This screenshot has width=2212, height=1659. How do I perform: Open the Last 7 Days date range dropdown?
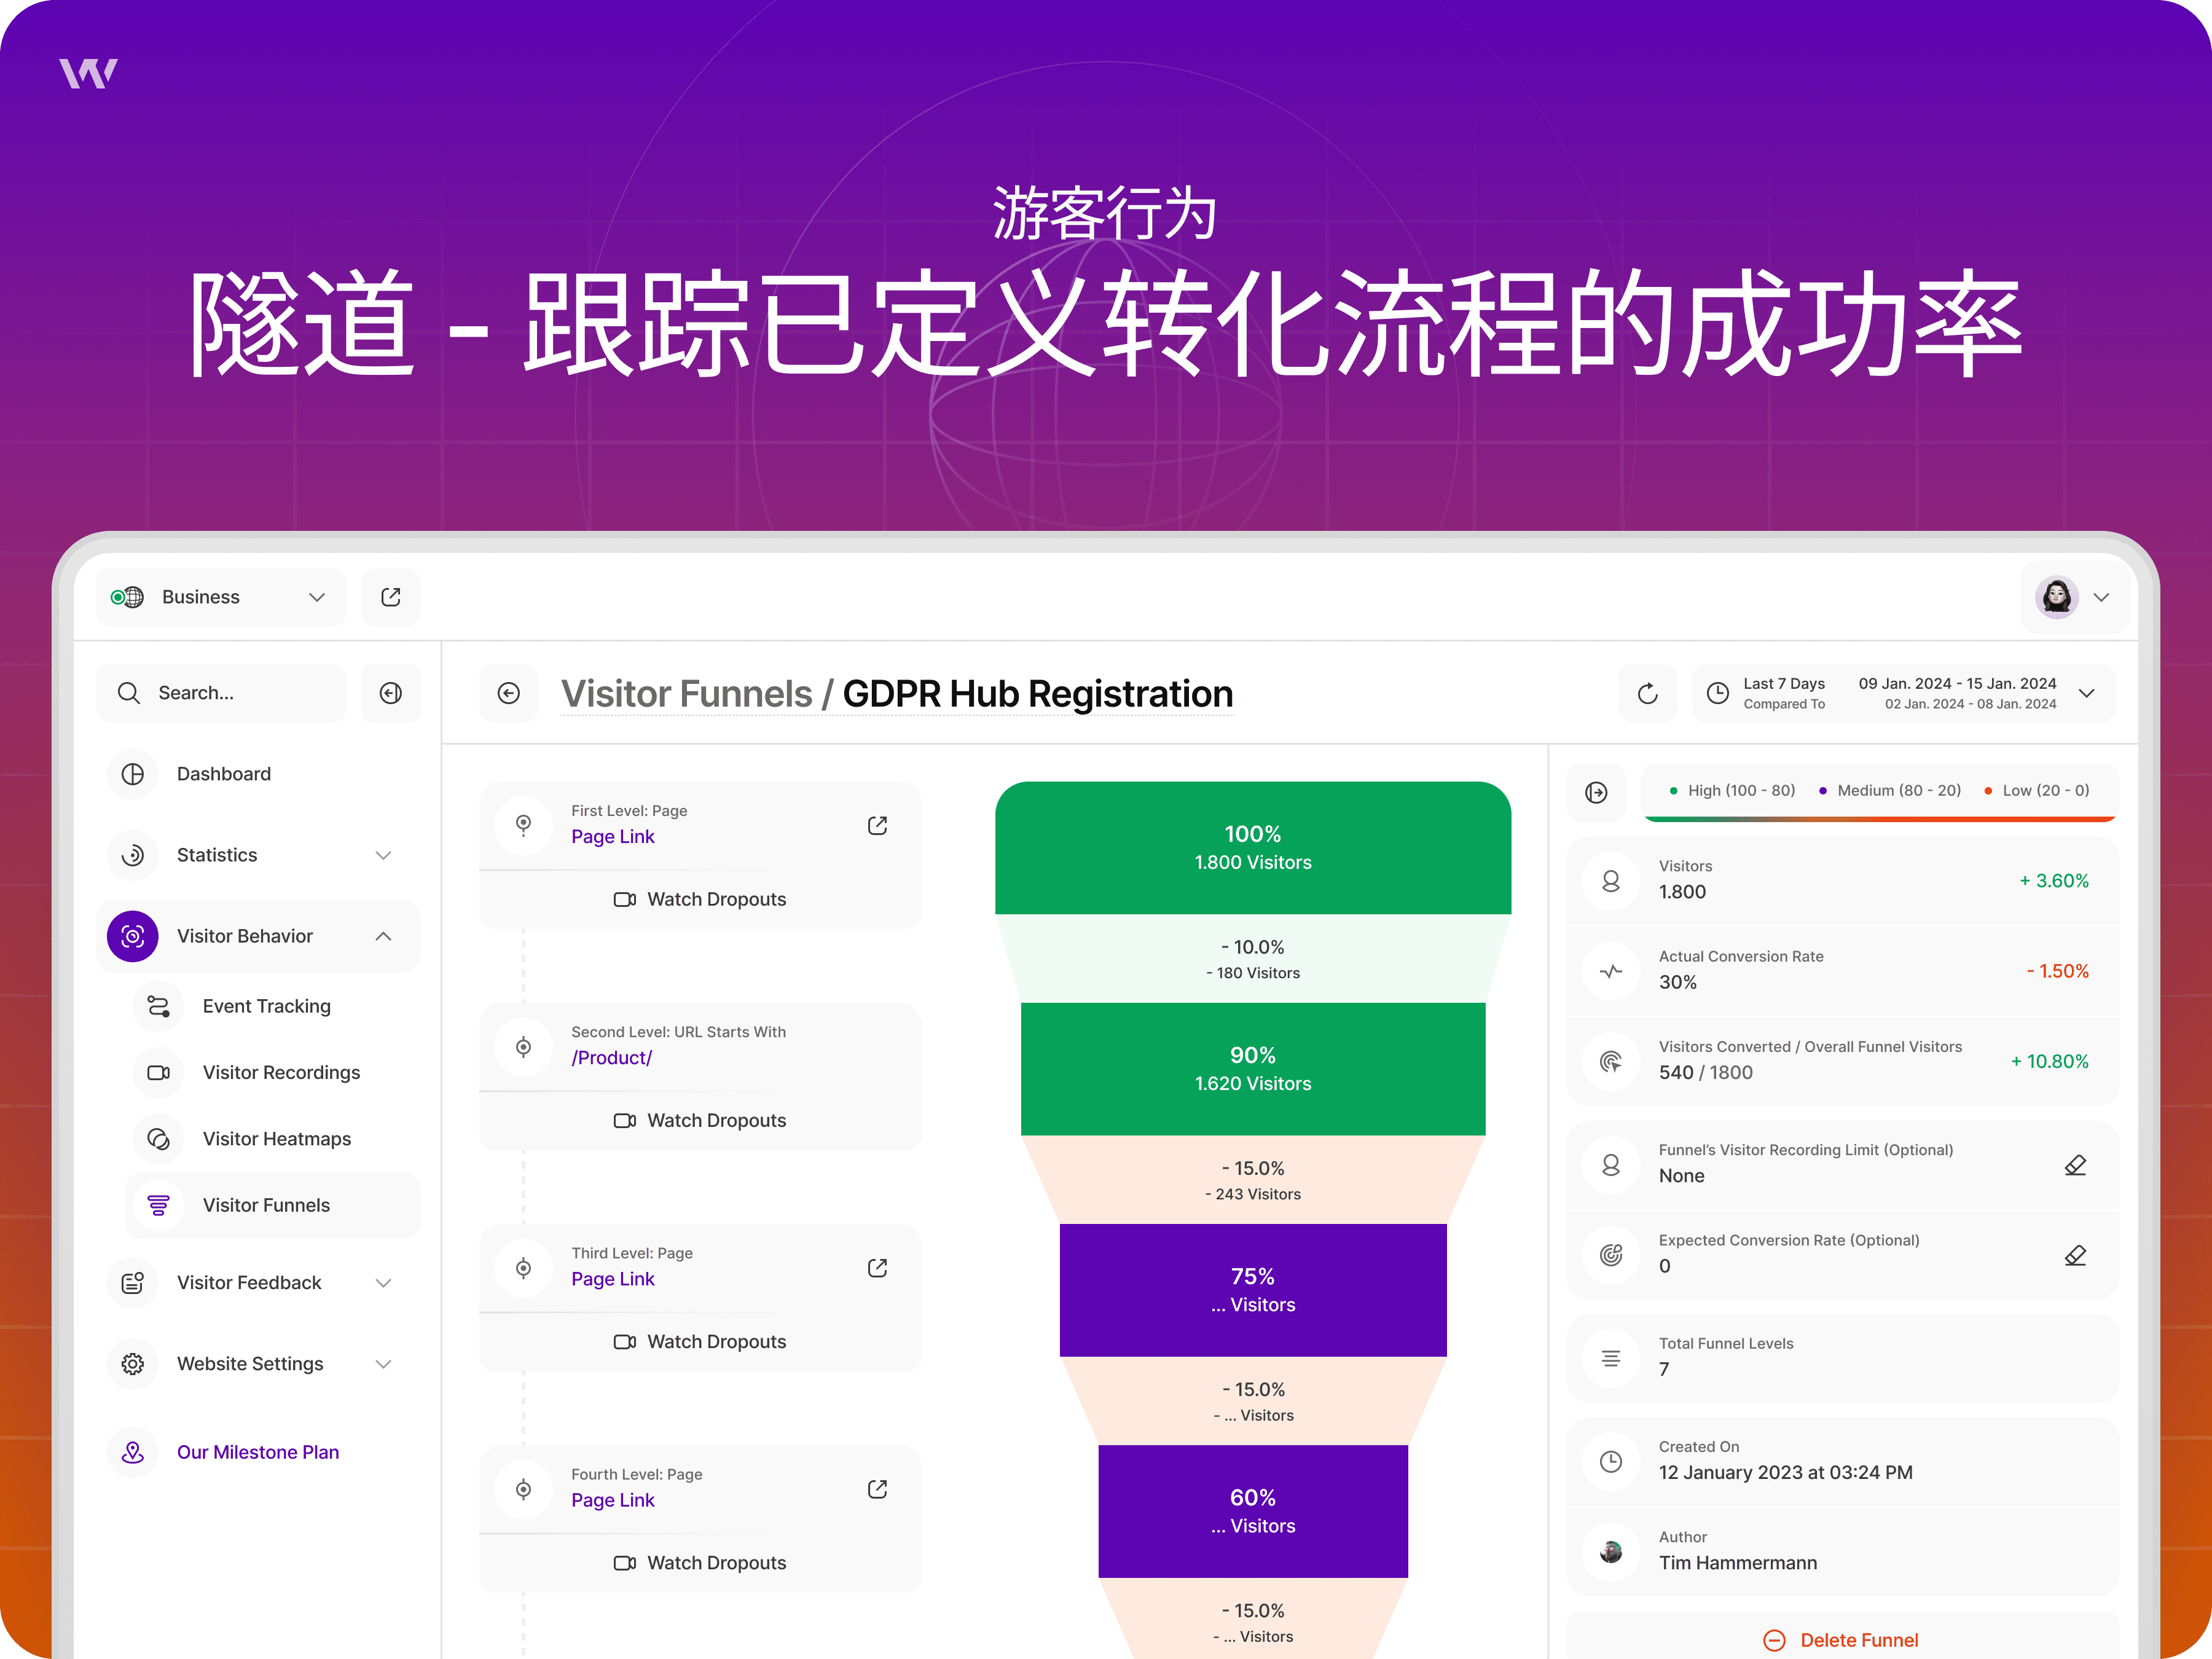(x=1904, y=693)
